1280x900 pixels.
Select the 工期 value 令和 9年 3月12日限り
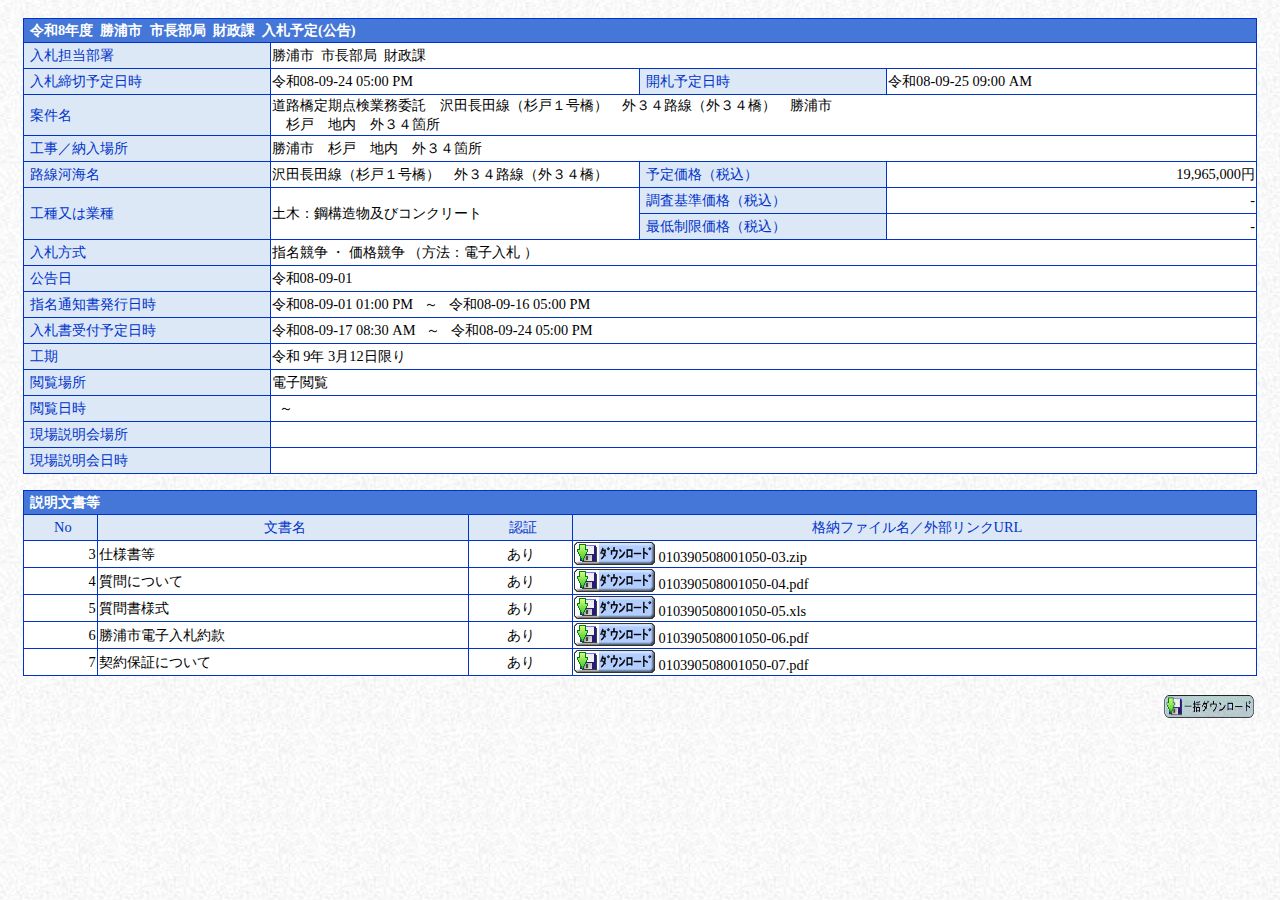(338, 356)
